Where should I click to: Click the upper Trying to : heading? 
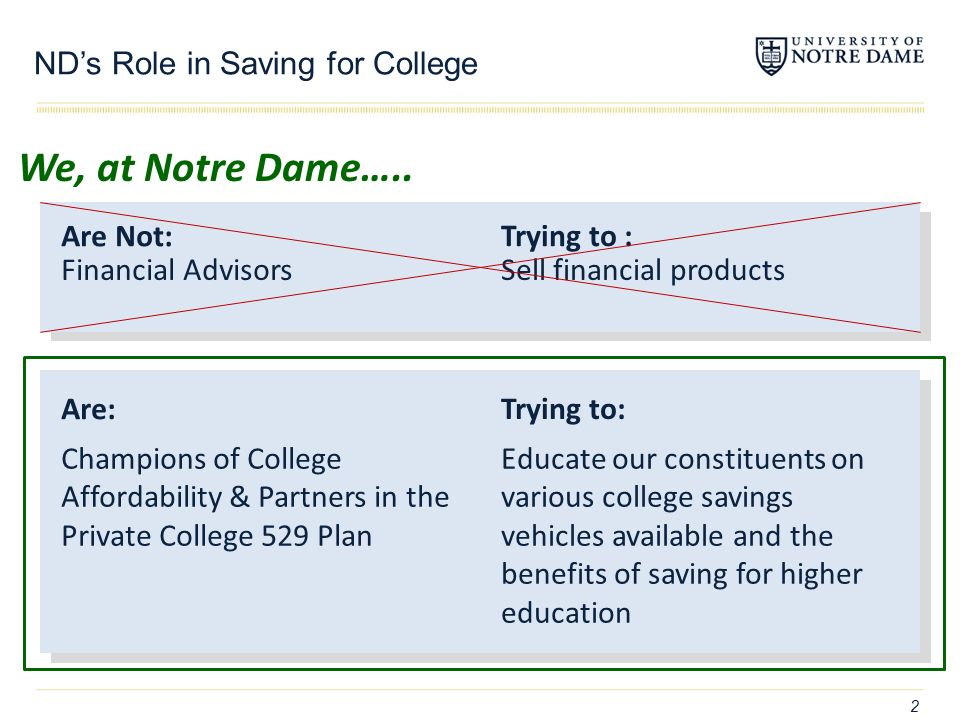tap(566, 237)
